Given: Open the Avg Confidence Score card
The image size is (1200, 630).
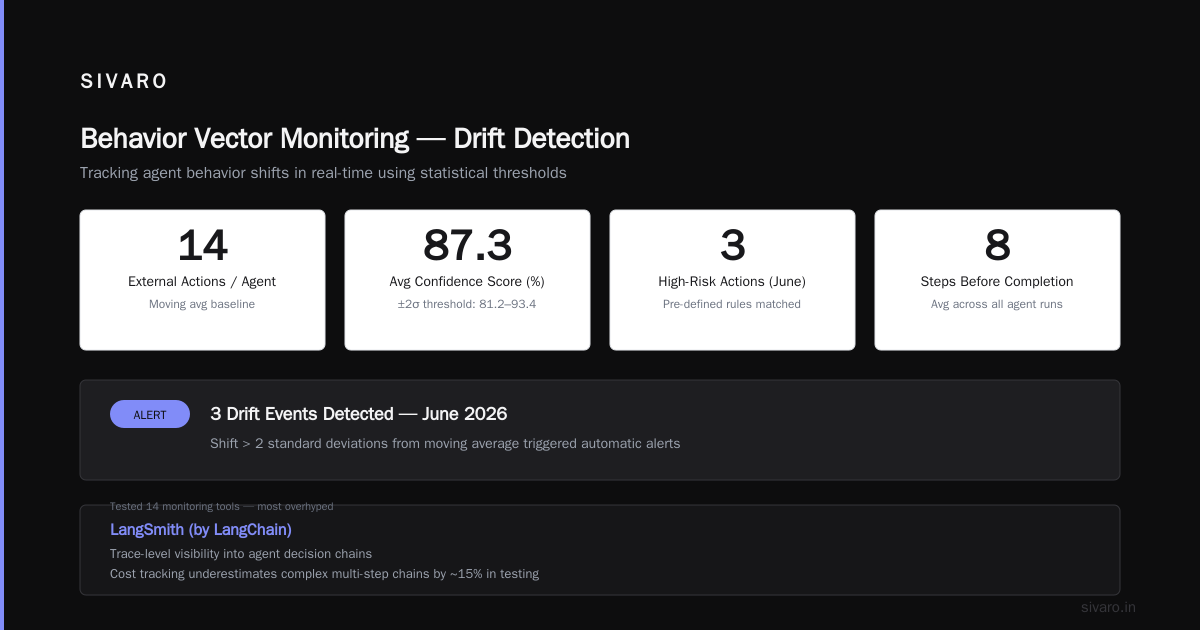Looking at the screenshot, I should pos(467,280).
